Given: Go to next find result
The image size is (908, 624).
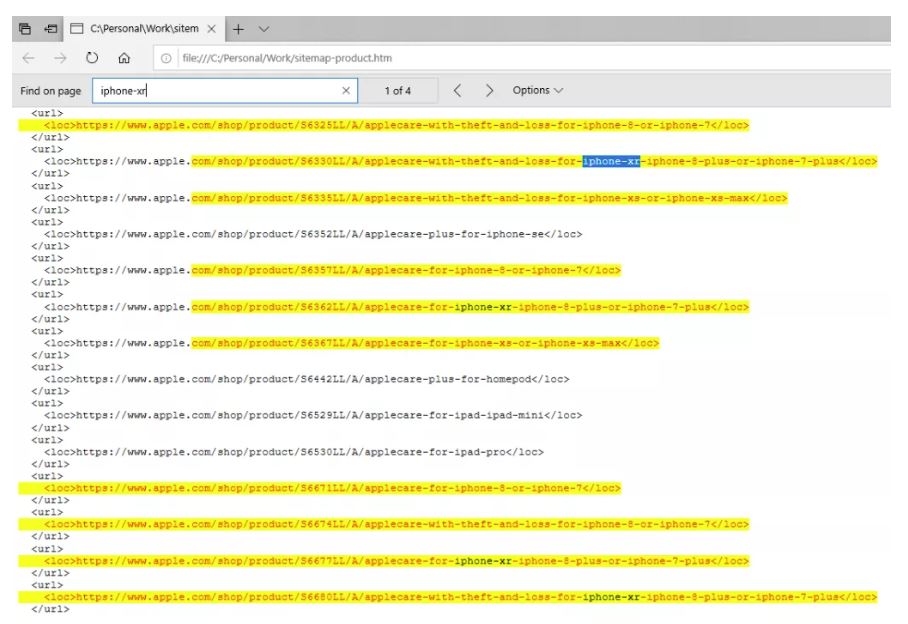Looking at the screenshot, I should [x=489, y=90].
